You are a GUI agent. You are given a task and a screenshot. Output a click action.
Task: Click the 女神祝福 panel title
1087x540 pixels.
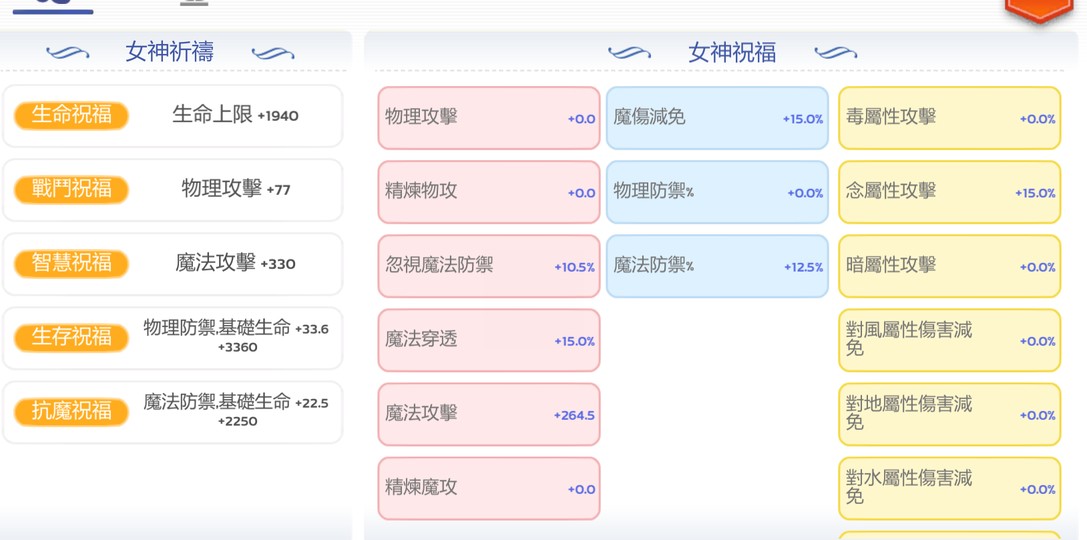732,53
